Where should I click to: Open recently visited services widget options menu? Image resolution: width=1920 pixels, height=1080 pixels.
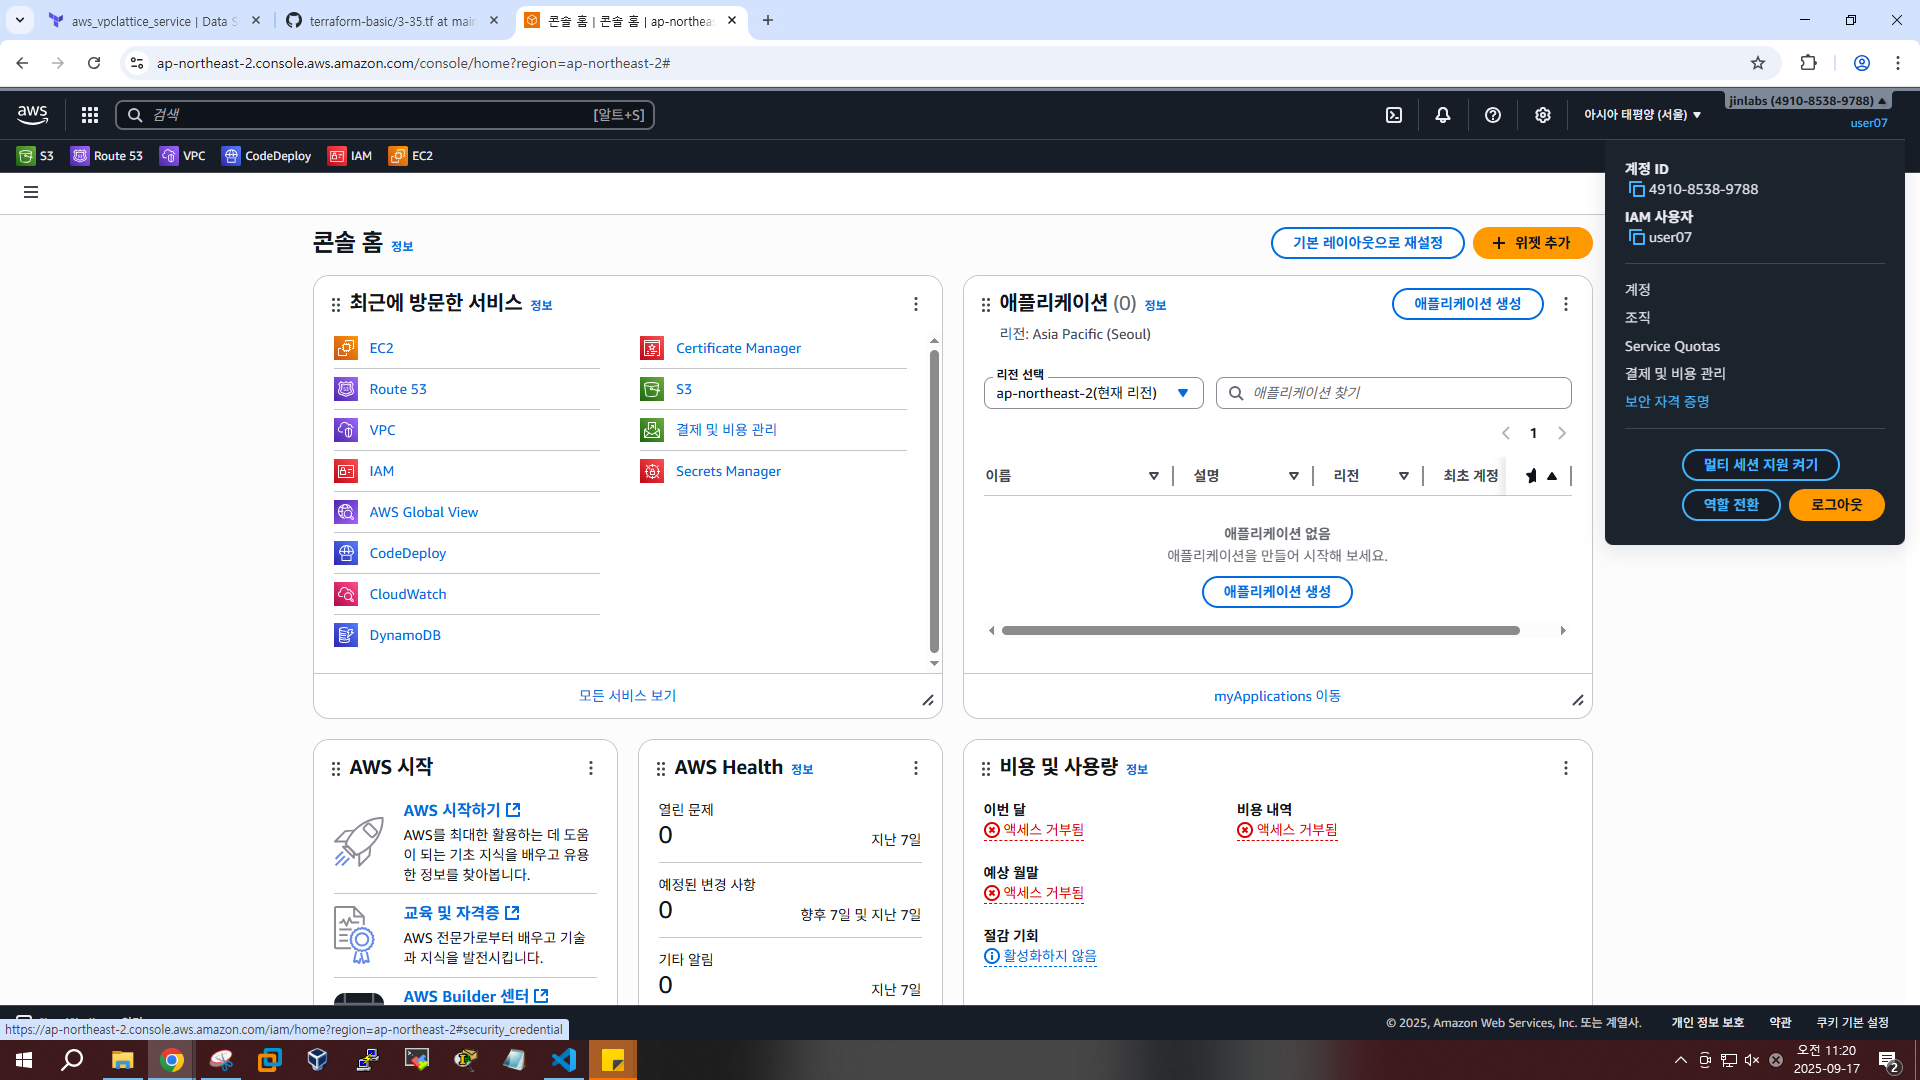(915, 304)
